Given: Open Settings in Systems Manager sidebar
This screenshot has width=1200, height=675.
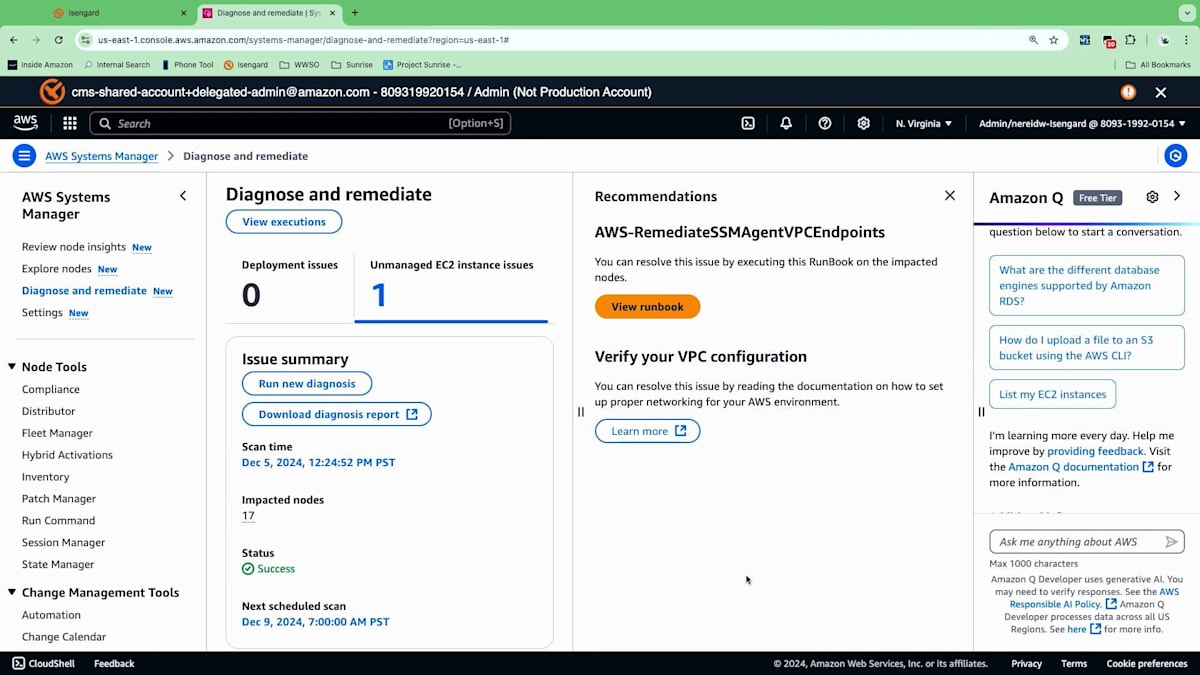Looking at the screenshot, I should pyautogui.click(x=42, y=313).
